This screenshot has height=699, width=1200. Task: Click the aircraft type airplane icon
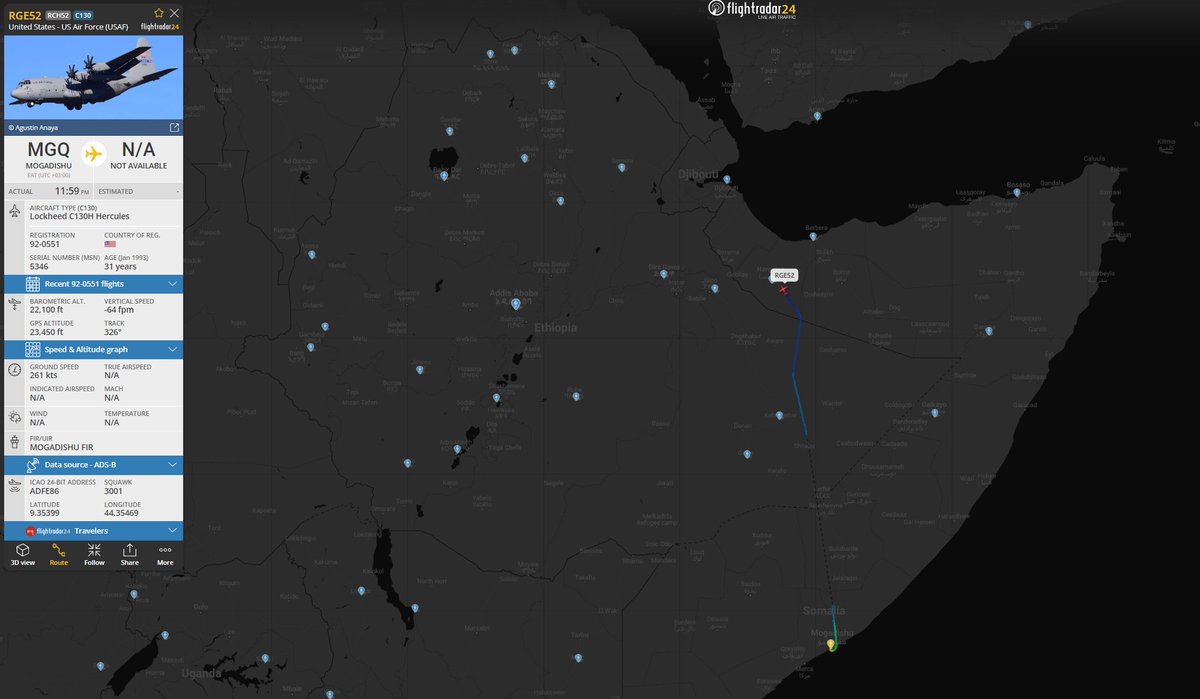[15, 212]
